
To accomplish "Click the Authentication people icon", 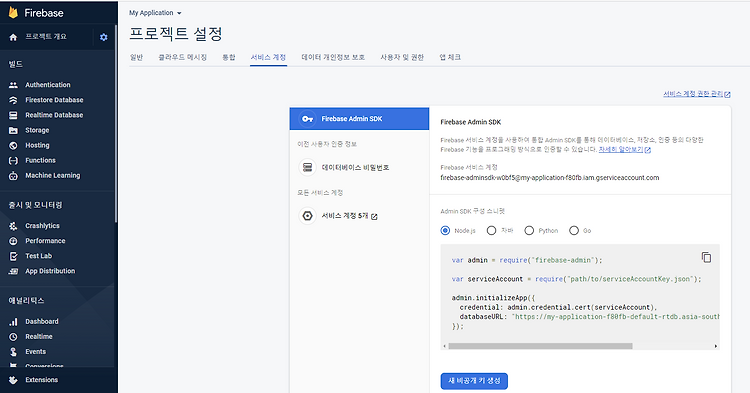I will pos(13,85).
